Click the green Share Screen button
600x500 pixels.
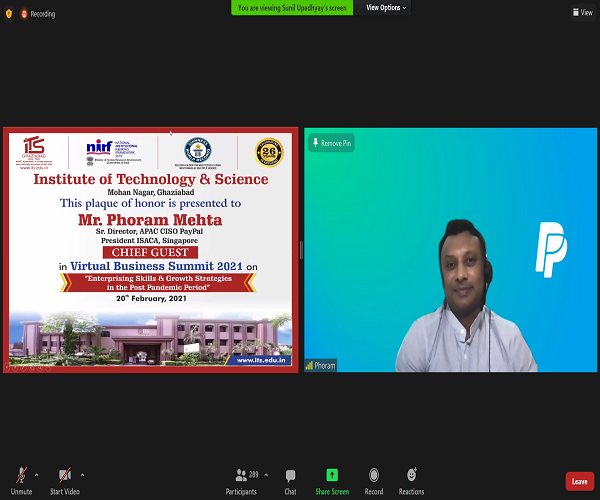tap(332, 482)
